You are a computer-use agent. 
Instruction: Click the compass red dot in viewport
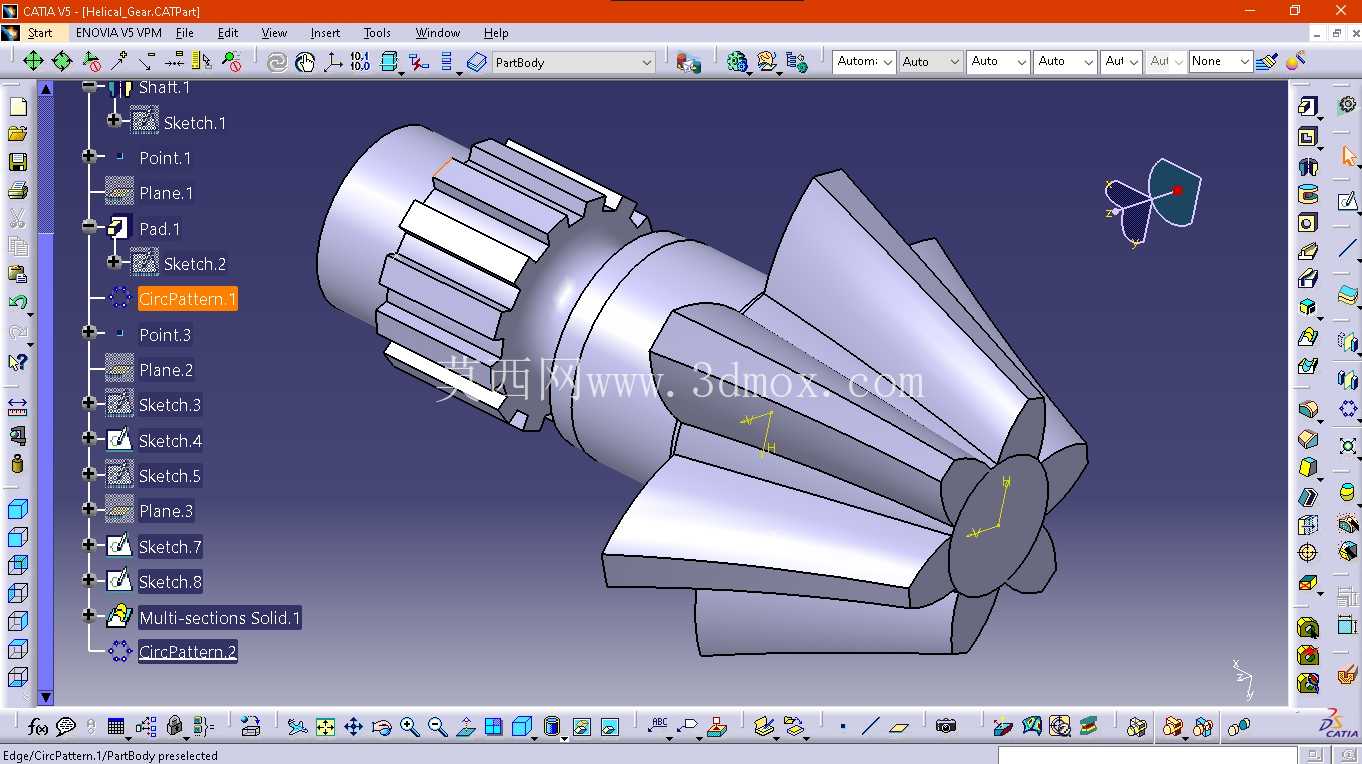pos(1178,190)
